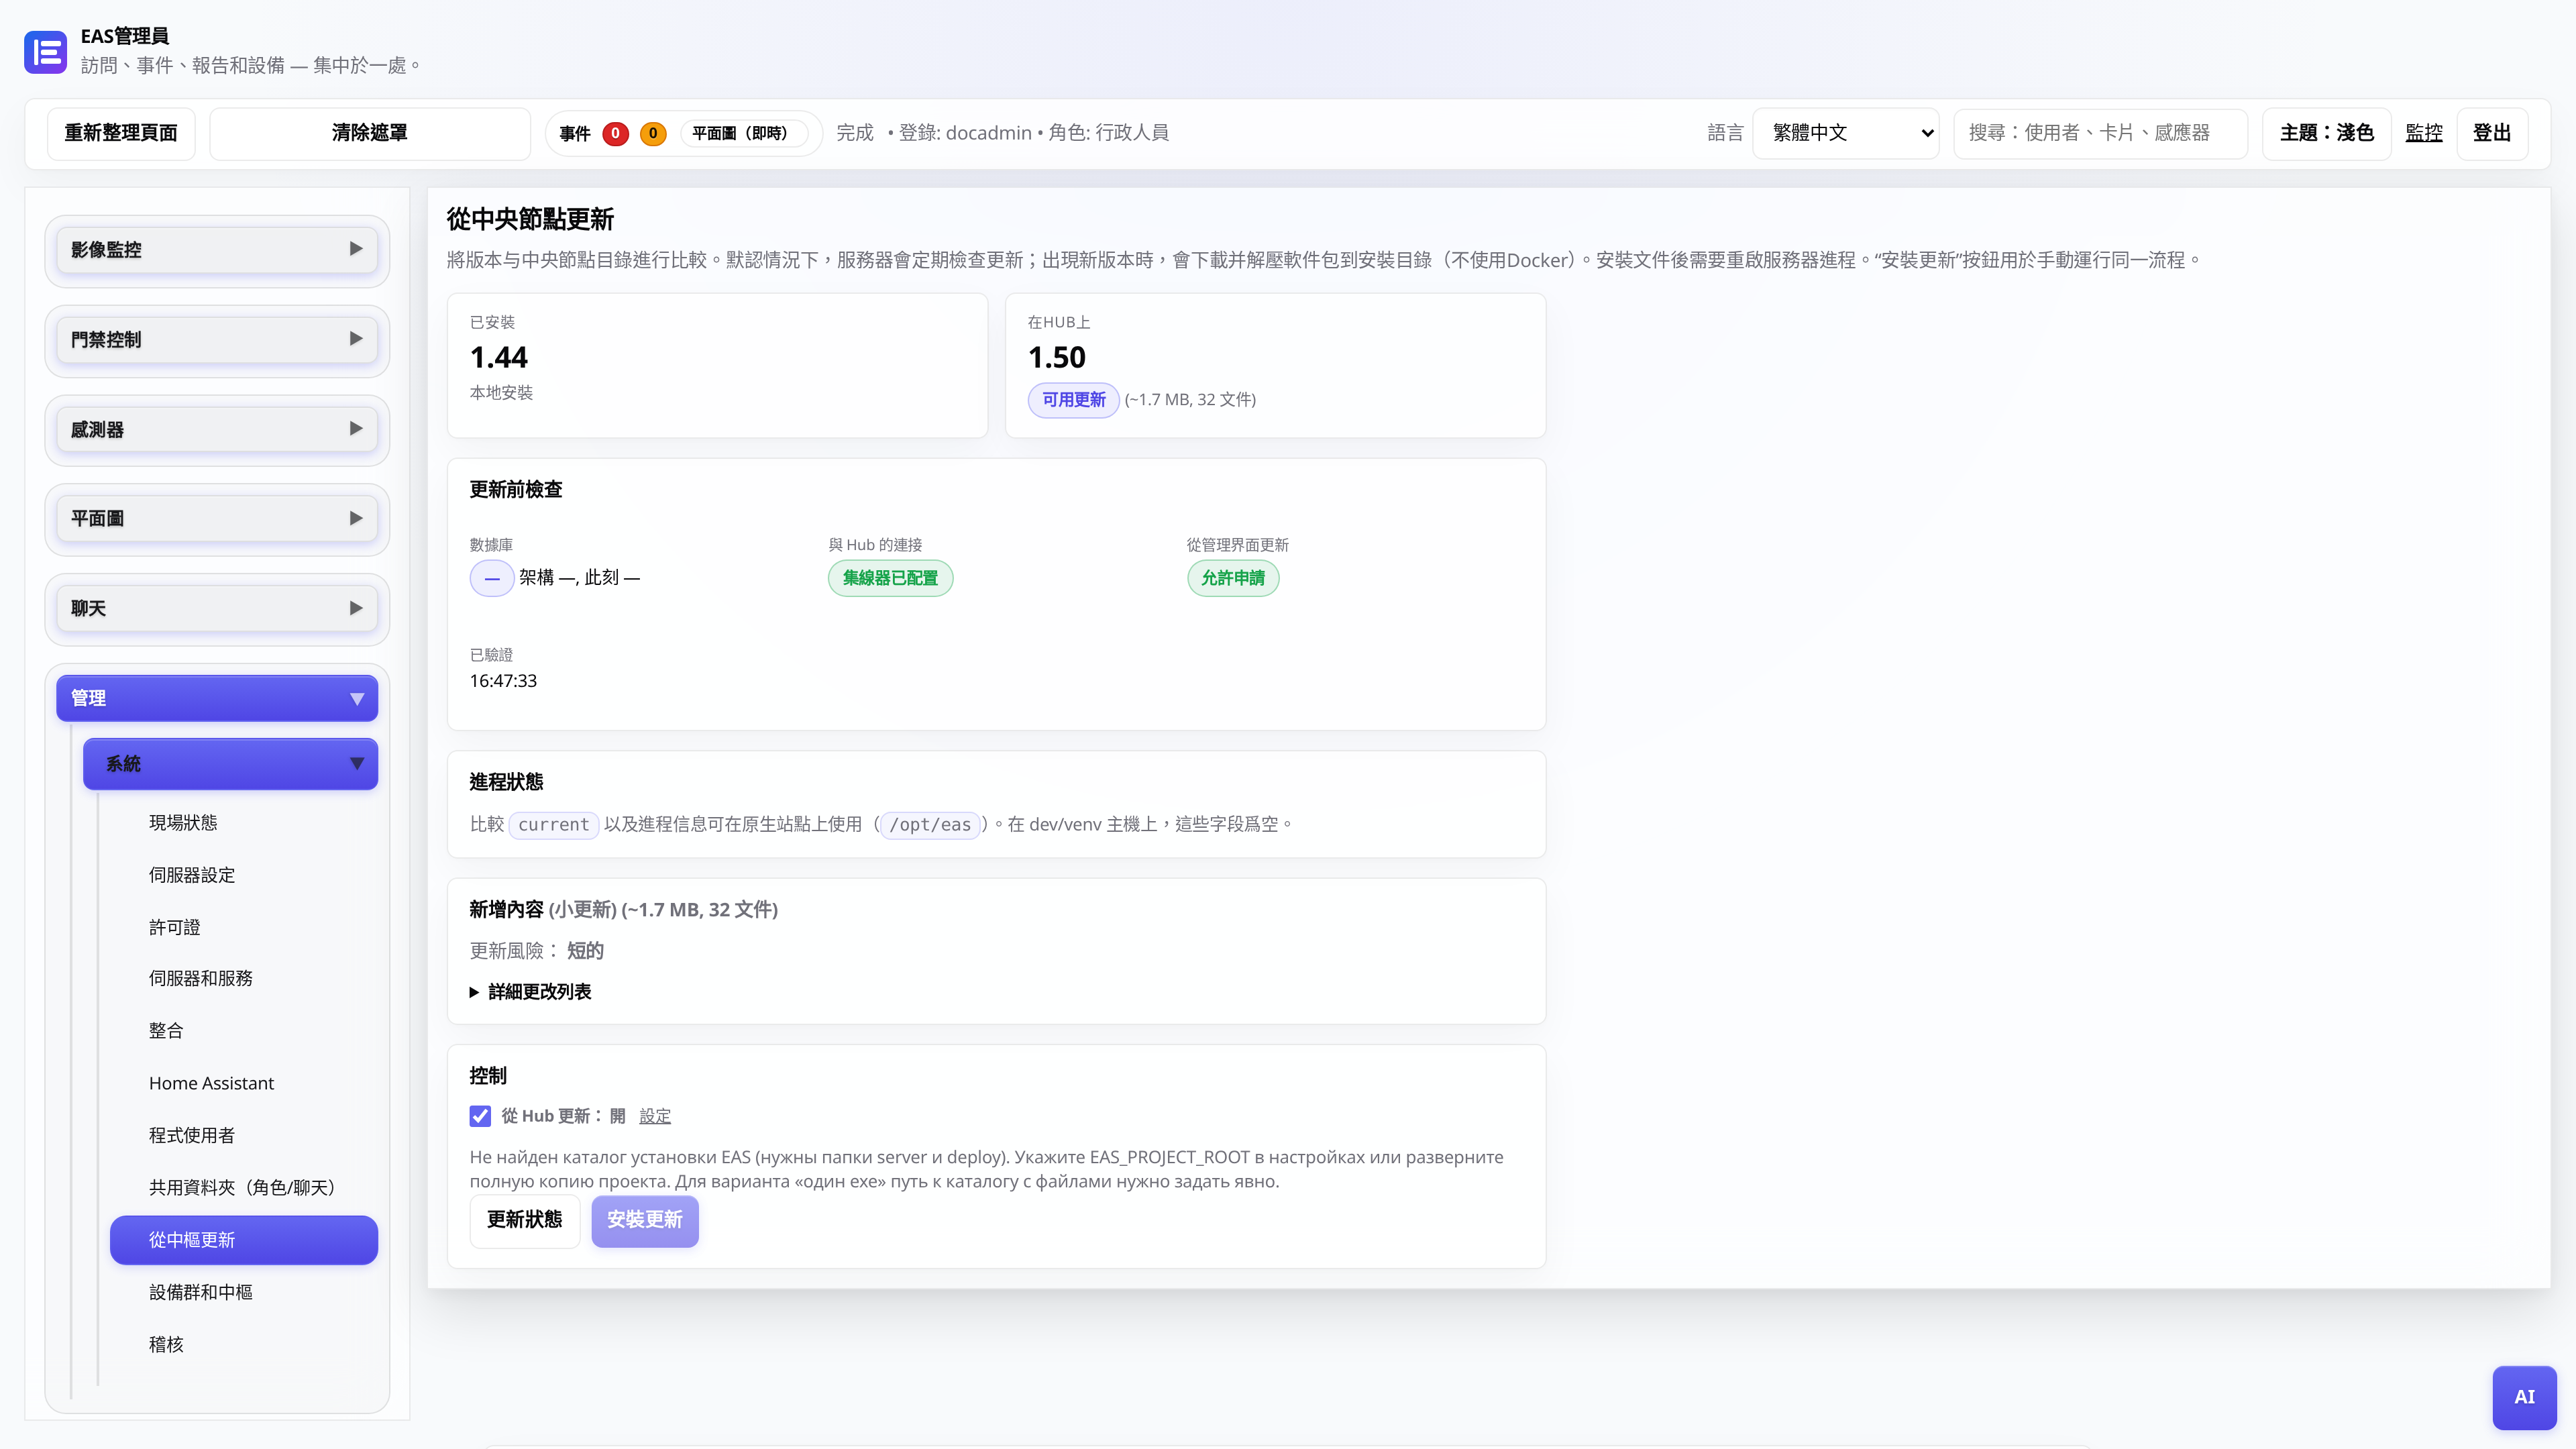This screenshot has height=1449, width=2576.
Task: Open the AI assistant button
Action: tap(2524, 1397)
